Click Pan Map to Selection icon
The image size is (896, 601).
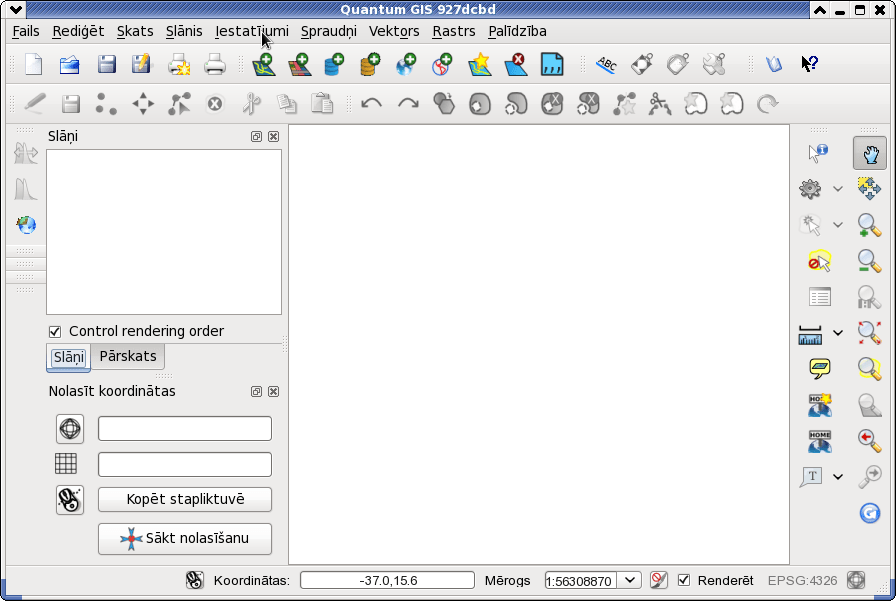869,189
